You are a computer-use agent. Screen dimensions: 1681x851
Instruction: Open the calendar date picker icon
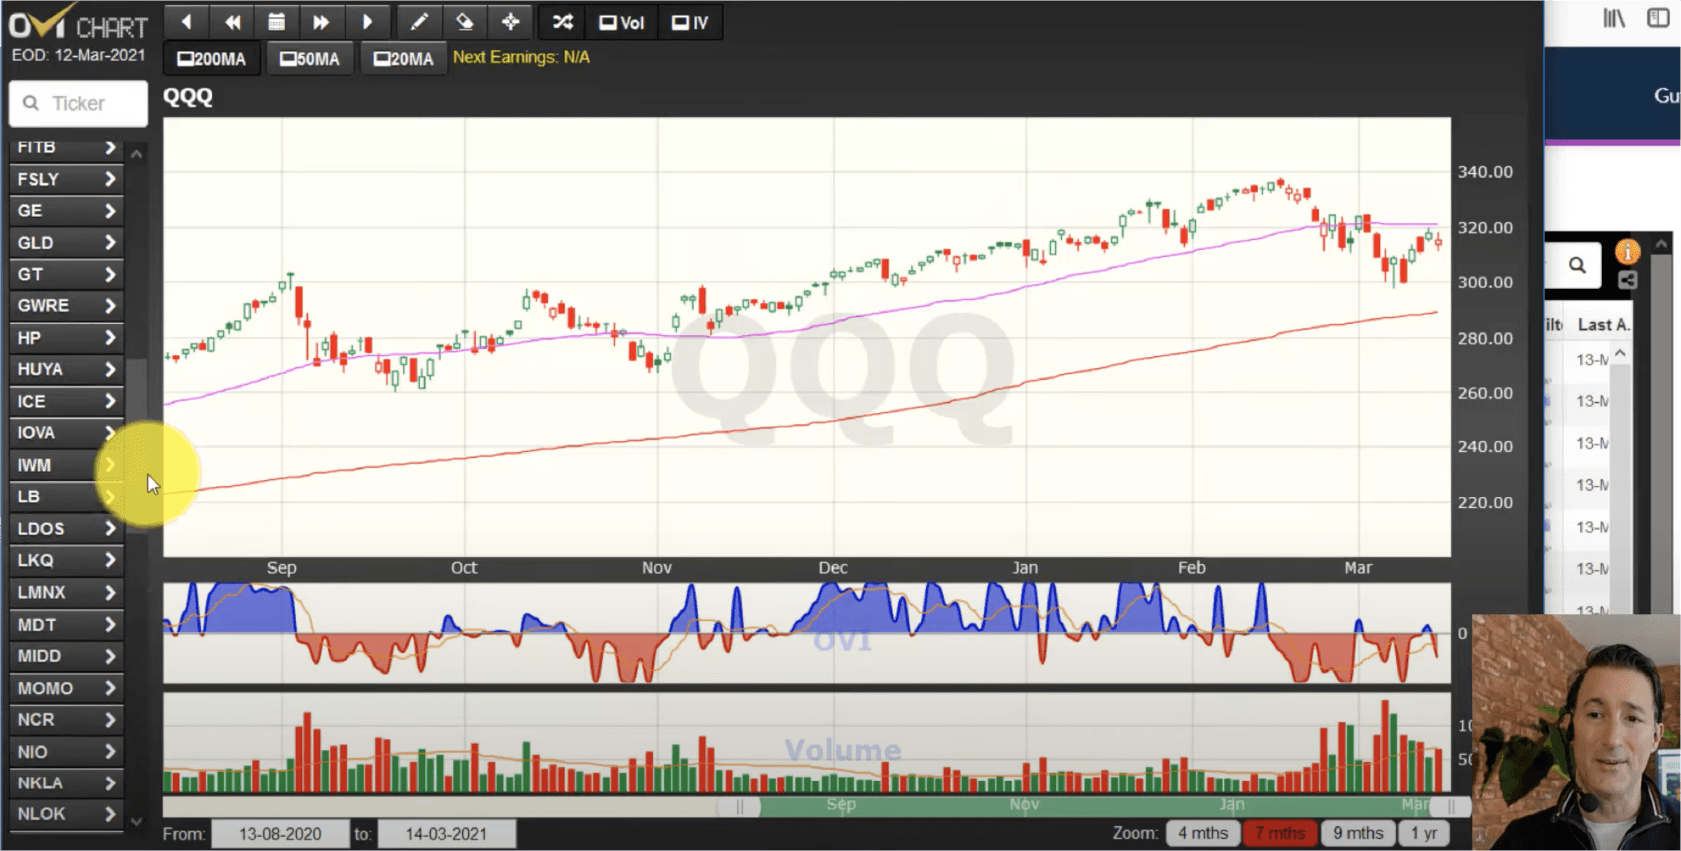277,22
